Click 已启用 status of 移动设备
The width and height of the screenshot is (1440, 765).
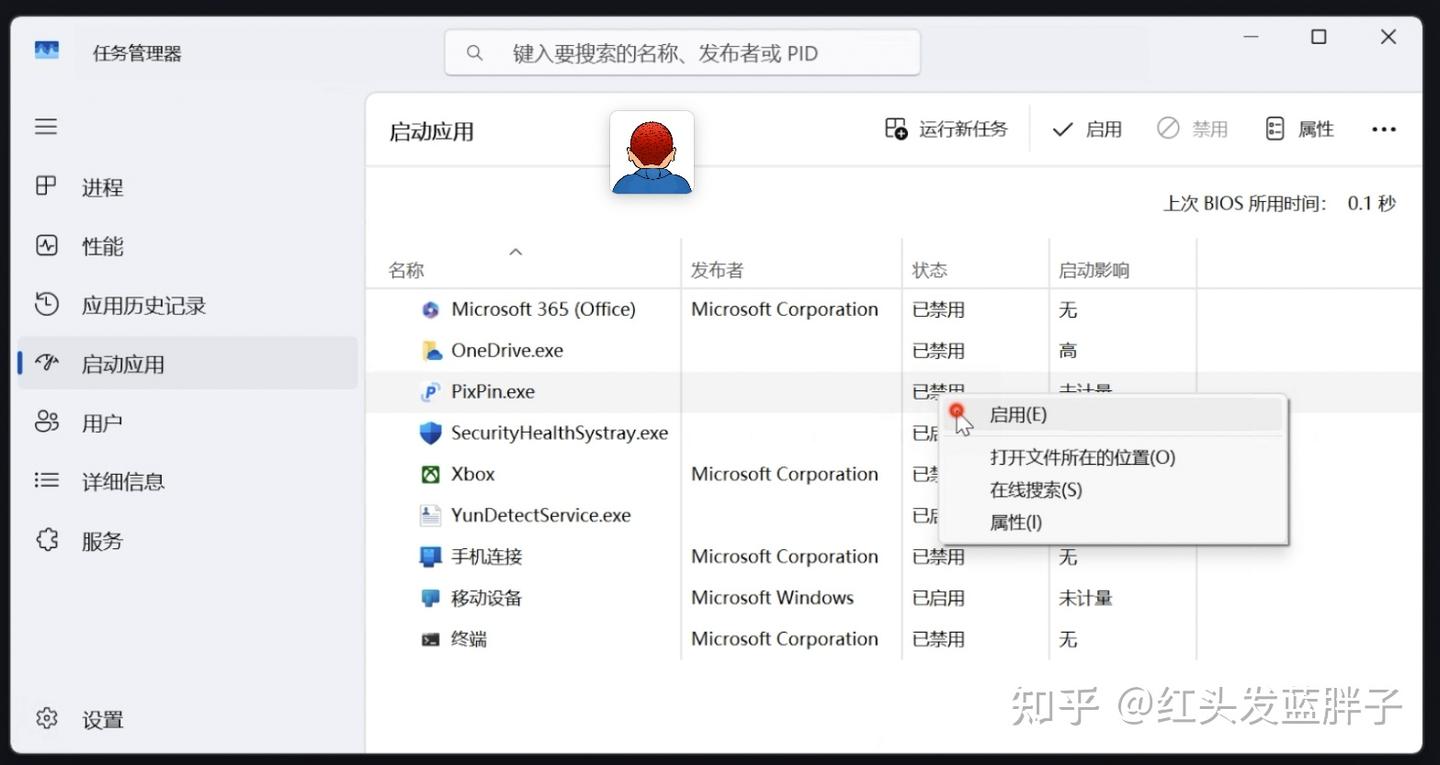tap(938, 598)
